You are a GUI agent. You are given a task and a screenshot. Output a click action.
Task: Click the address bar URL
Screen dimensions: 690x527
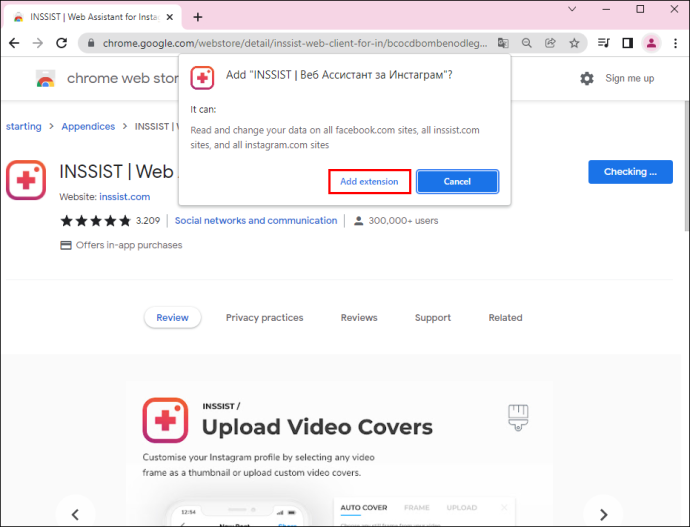[x=295, y=43]
